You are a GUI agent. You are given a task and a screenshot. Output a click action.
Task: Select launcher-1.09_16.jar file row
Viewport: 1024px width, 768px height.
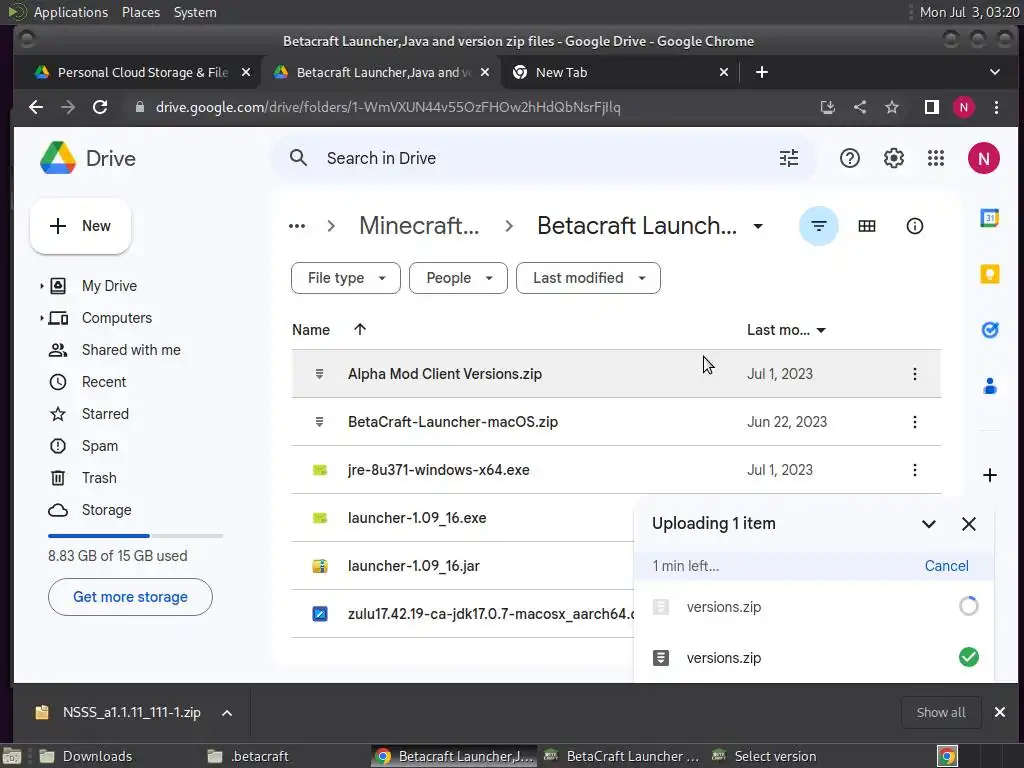[462, 566]
